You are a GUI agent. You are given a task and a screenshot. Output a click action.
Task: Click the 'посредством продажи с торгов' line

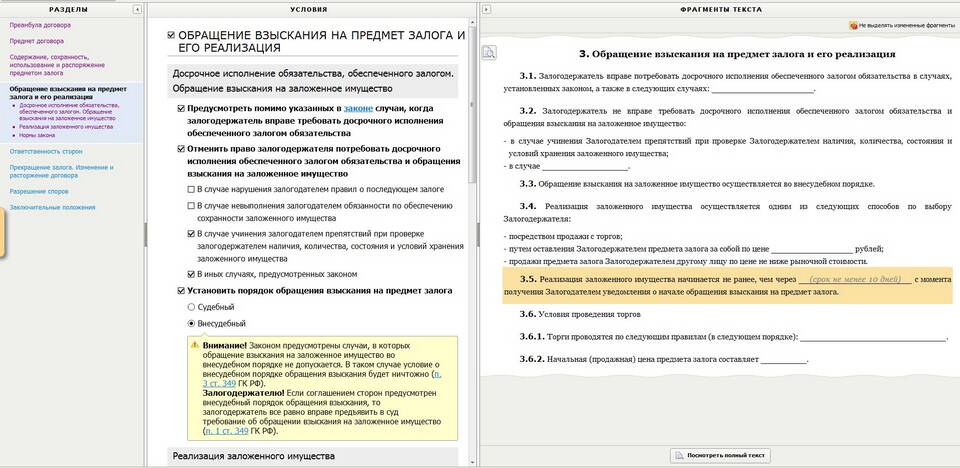click(x=563, y=236)
